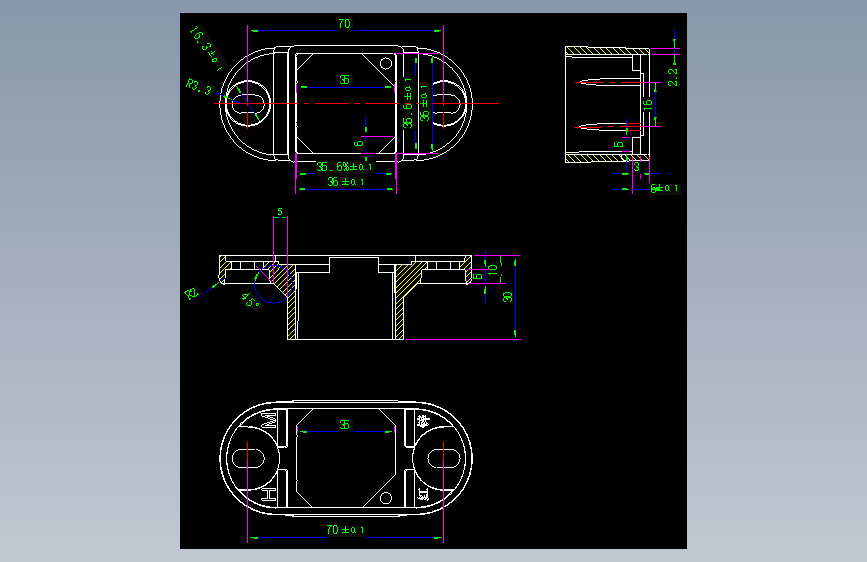
Task: Click the horizontal "36±0.1" dimension below the top view
Action: (x=346, y=181)
